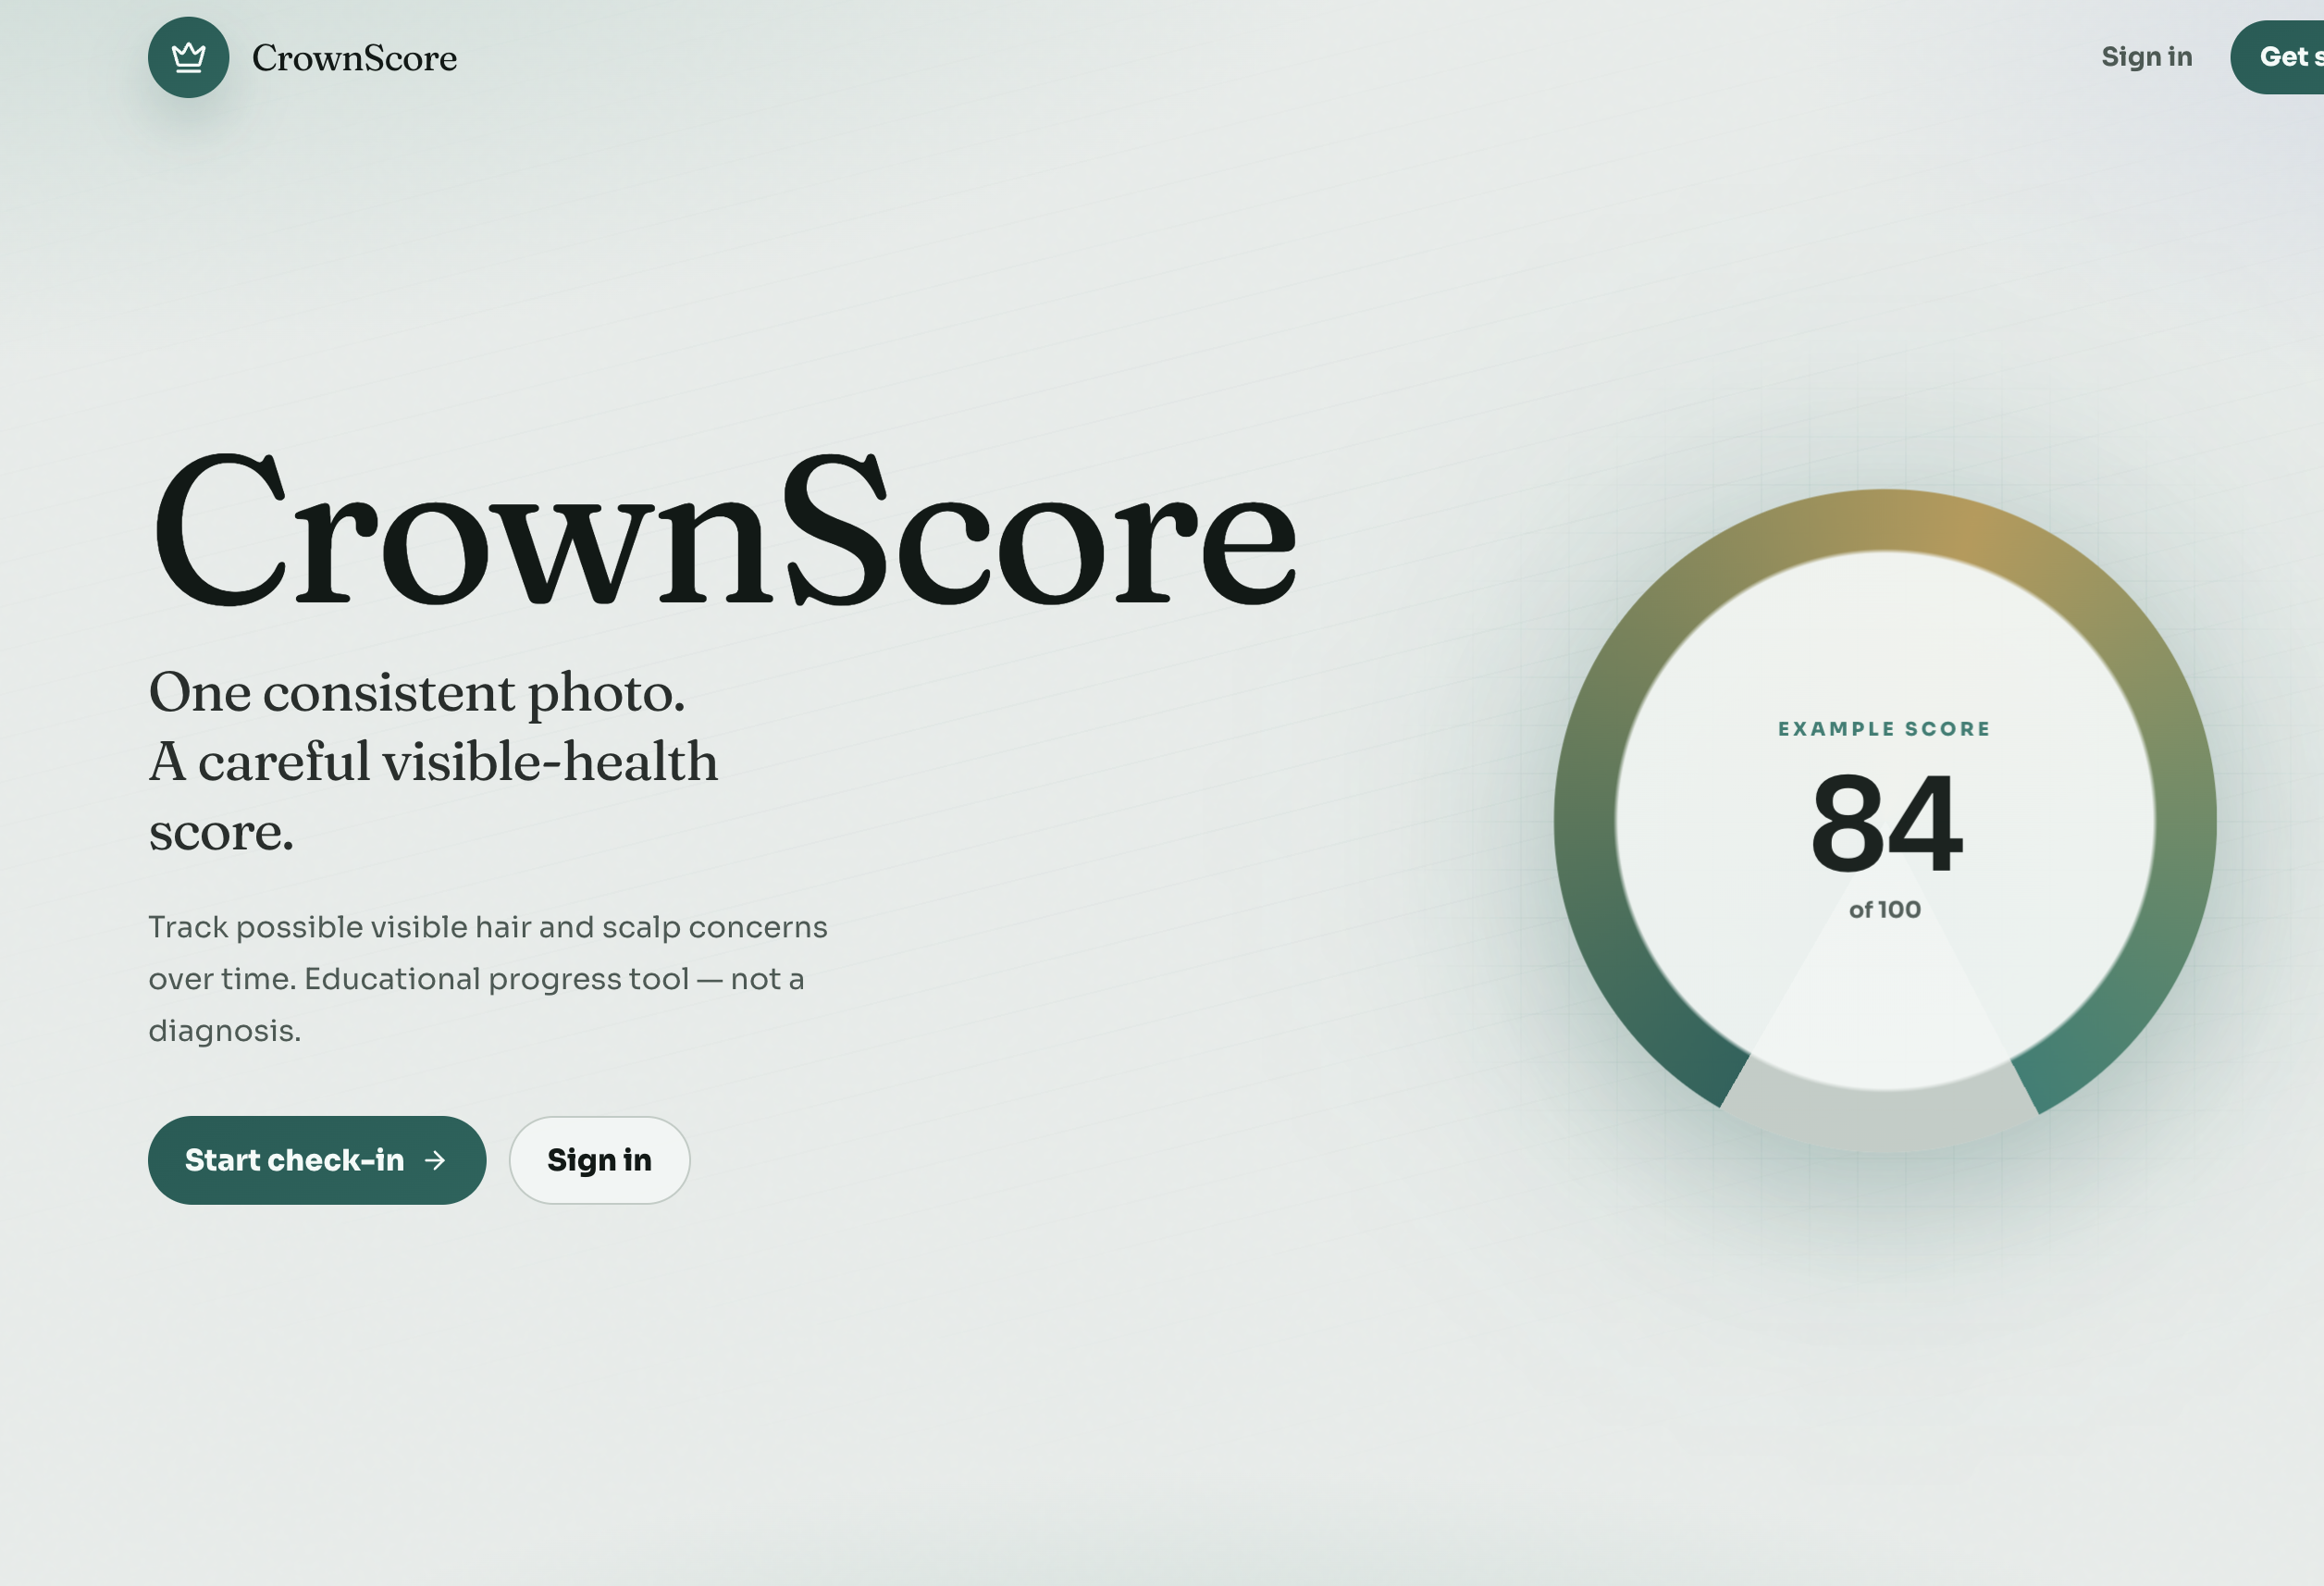Click the EXAMPLE SCORE label in the gauge

click(x=1884, y=729)
